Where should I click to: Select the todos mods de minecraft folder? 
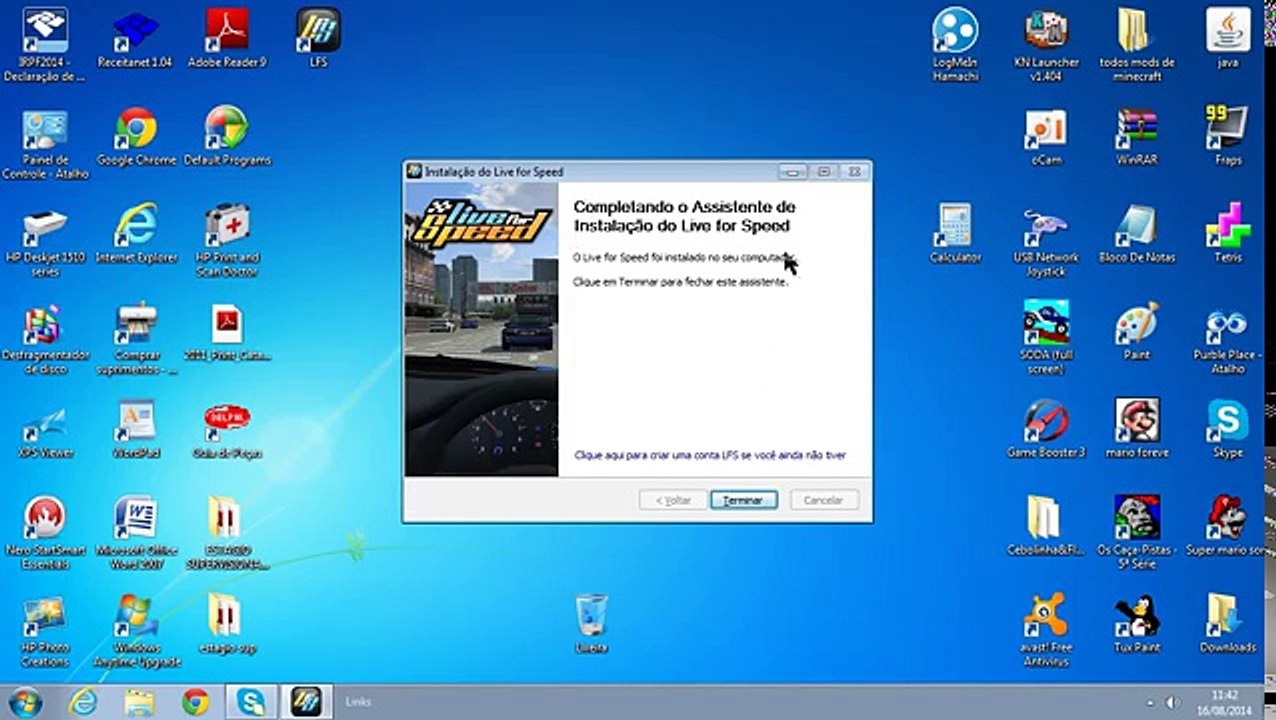click(x=1137, y=45)
